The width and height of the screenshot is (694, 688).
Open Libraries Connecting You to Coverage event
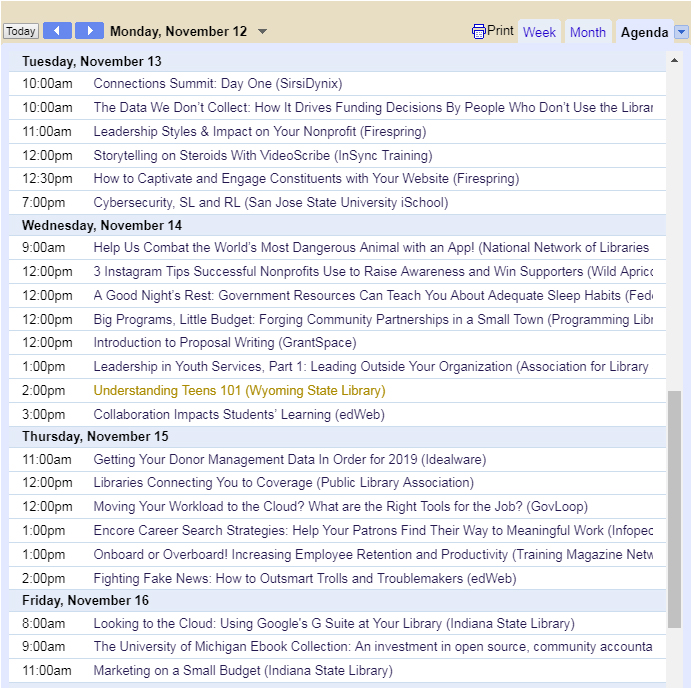284,482
